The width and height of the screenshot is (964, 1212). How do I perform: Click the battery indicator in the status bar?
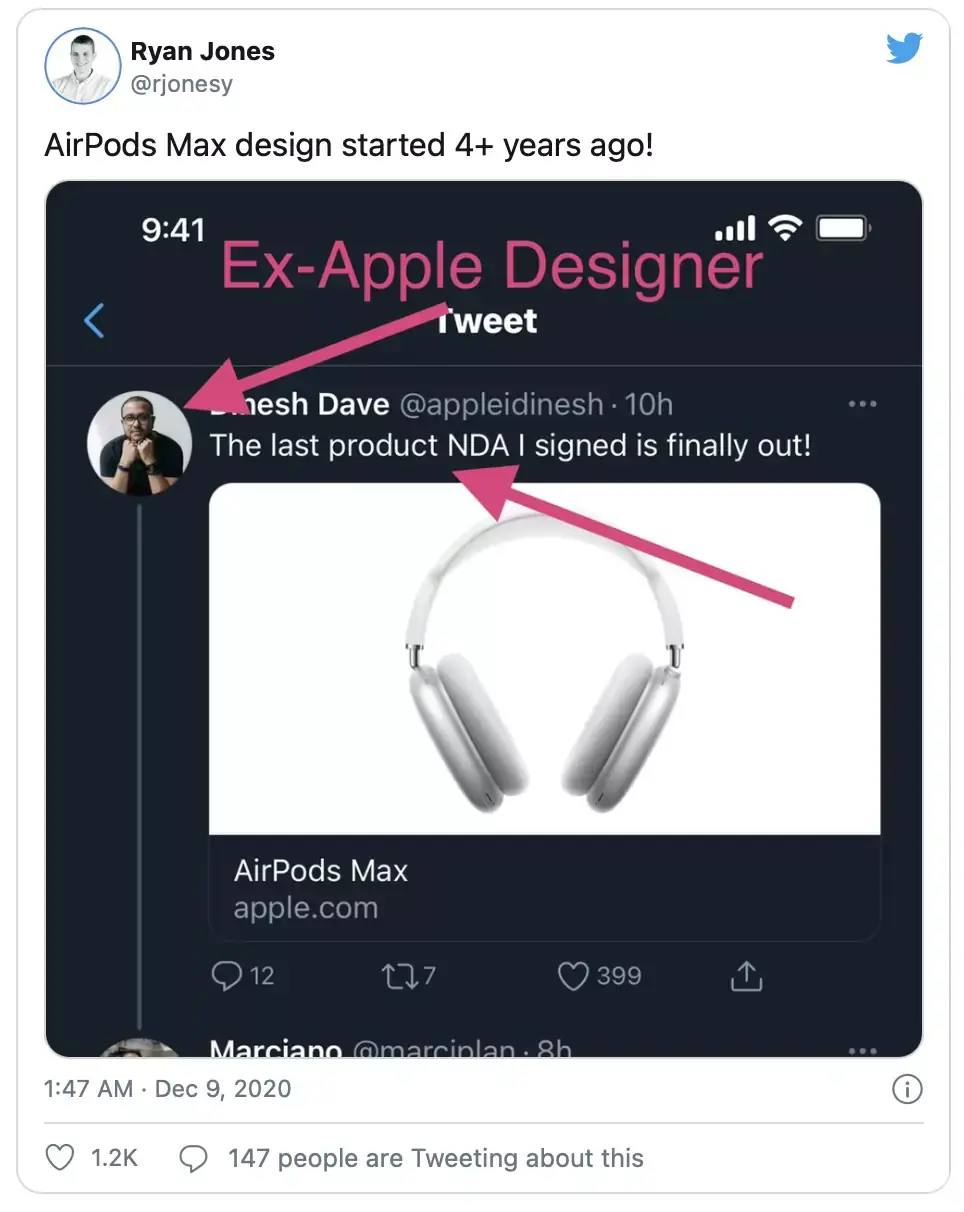tap(842, 228)
